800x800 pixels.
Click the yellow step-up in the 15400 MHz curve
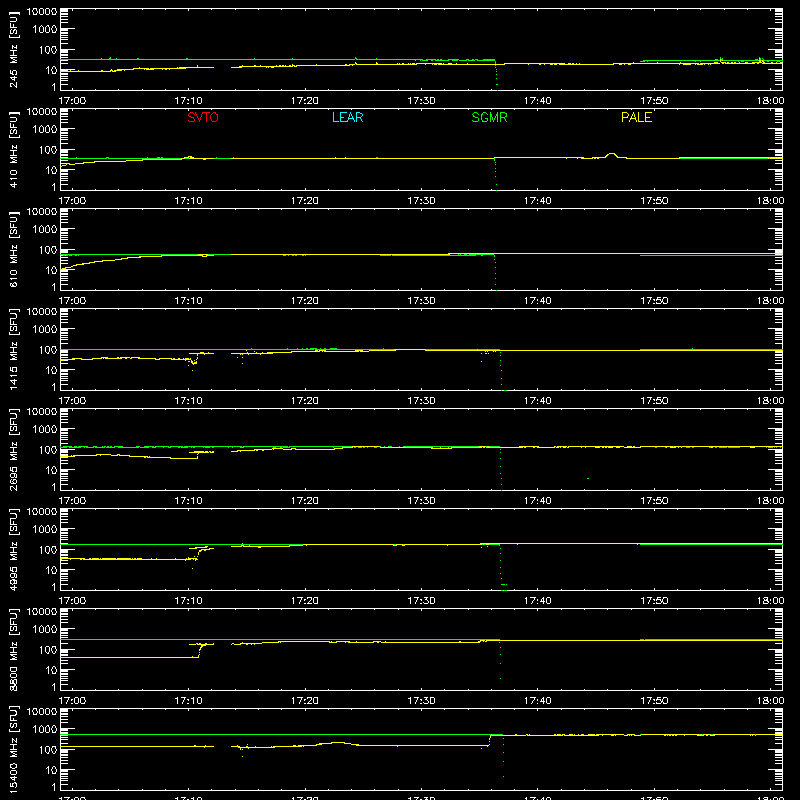[x=490, y=740]
